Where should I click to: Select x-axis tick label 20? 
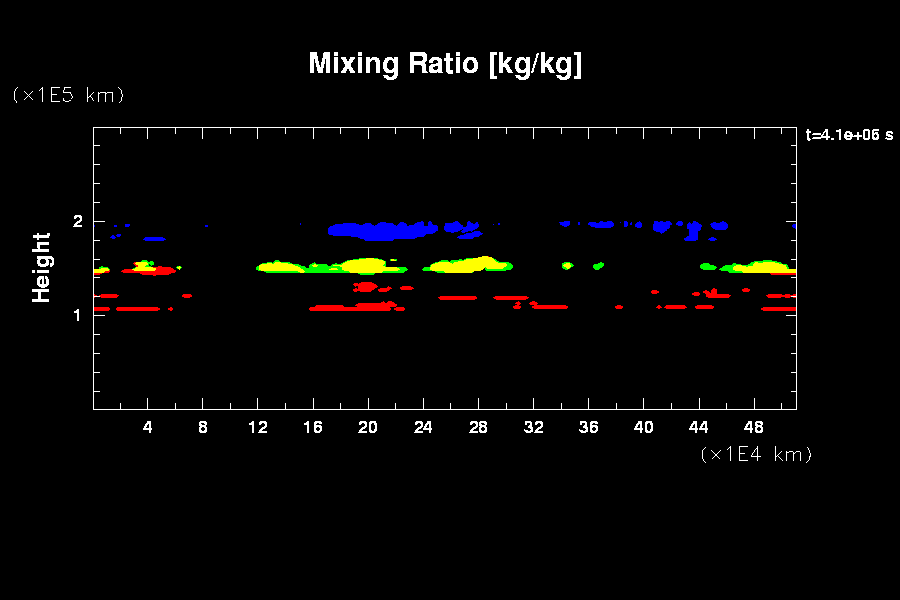(x=368, y=428)
